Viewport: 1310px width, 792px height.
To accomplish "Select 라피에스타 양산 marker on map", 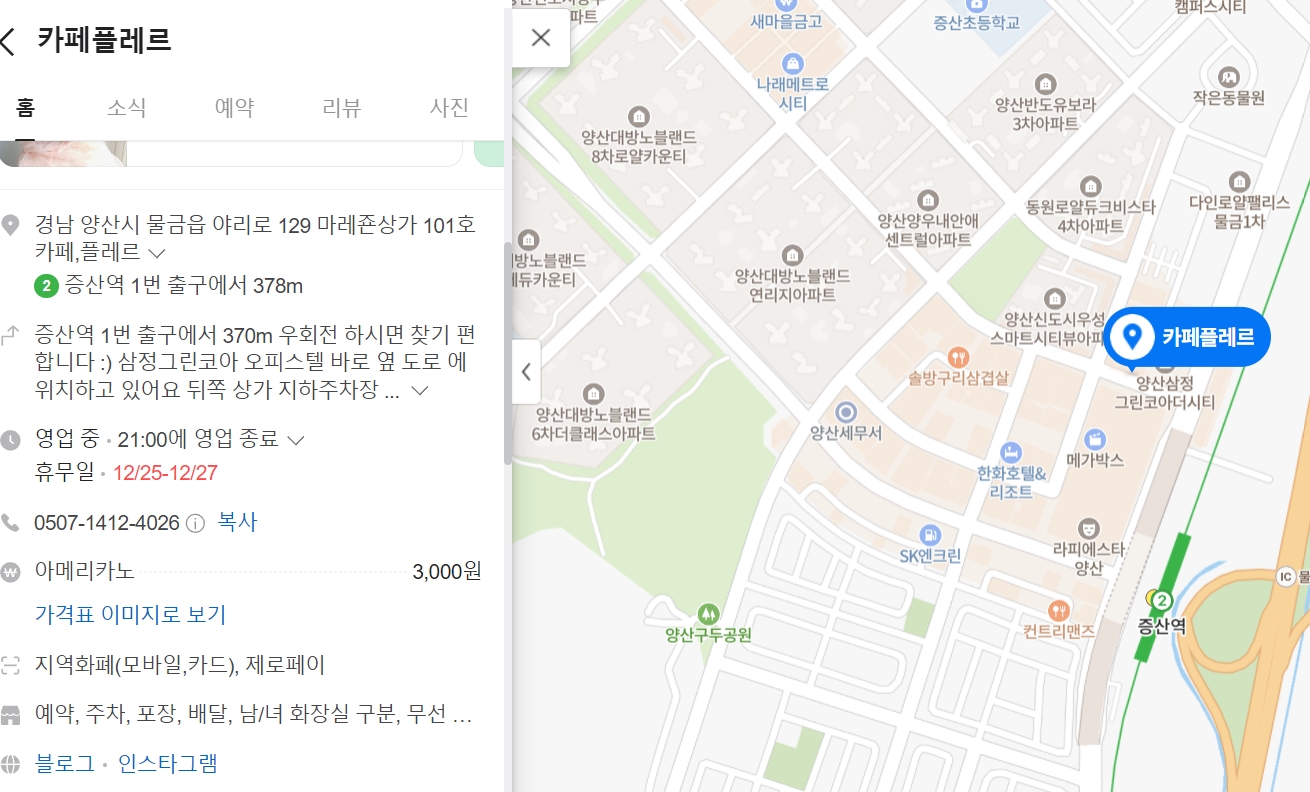I will point(1089,528).
